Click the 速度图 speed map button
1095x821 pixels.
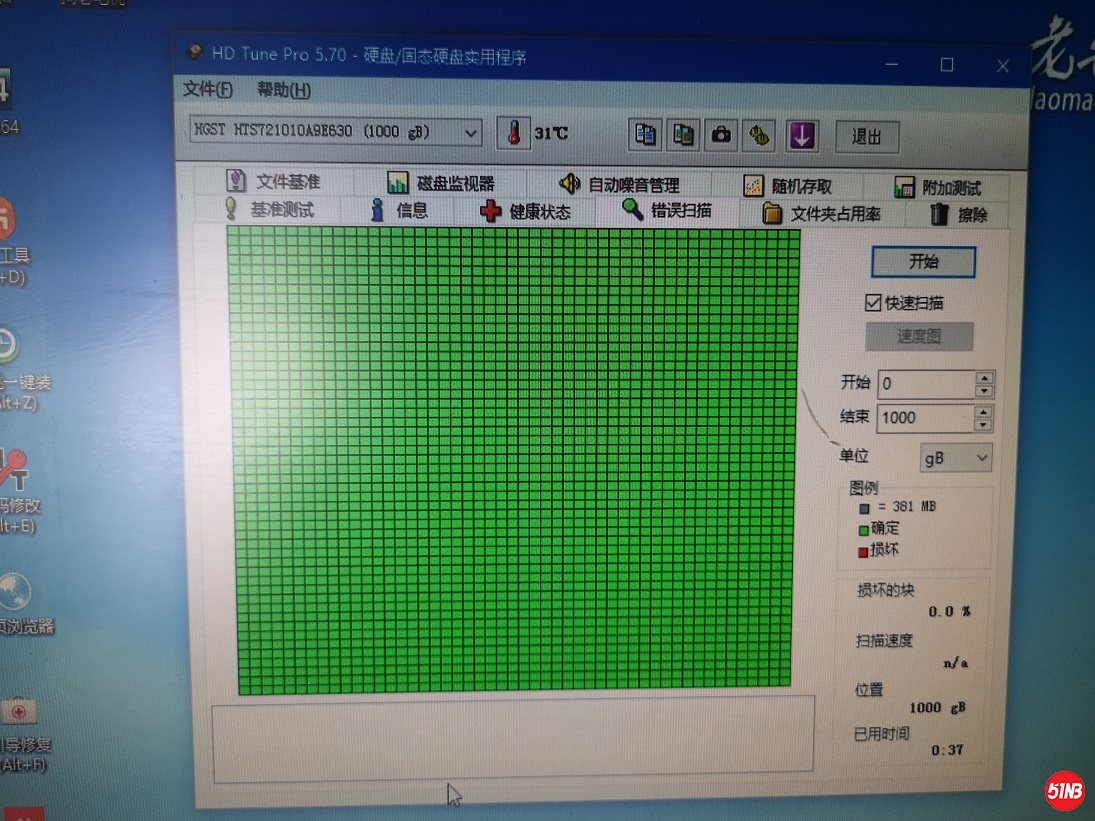919,336
